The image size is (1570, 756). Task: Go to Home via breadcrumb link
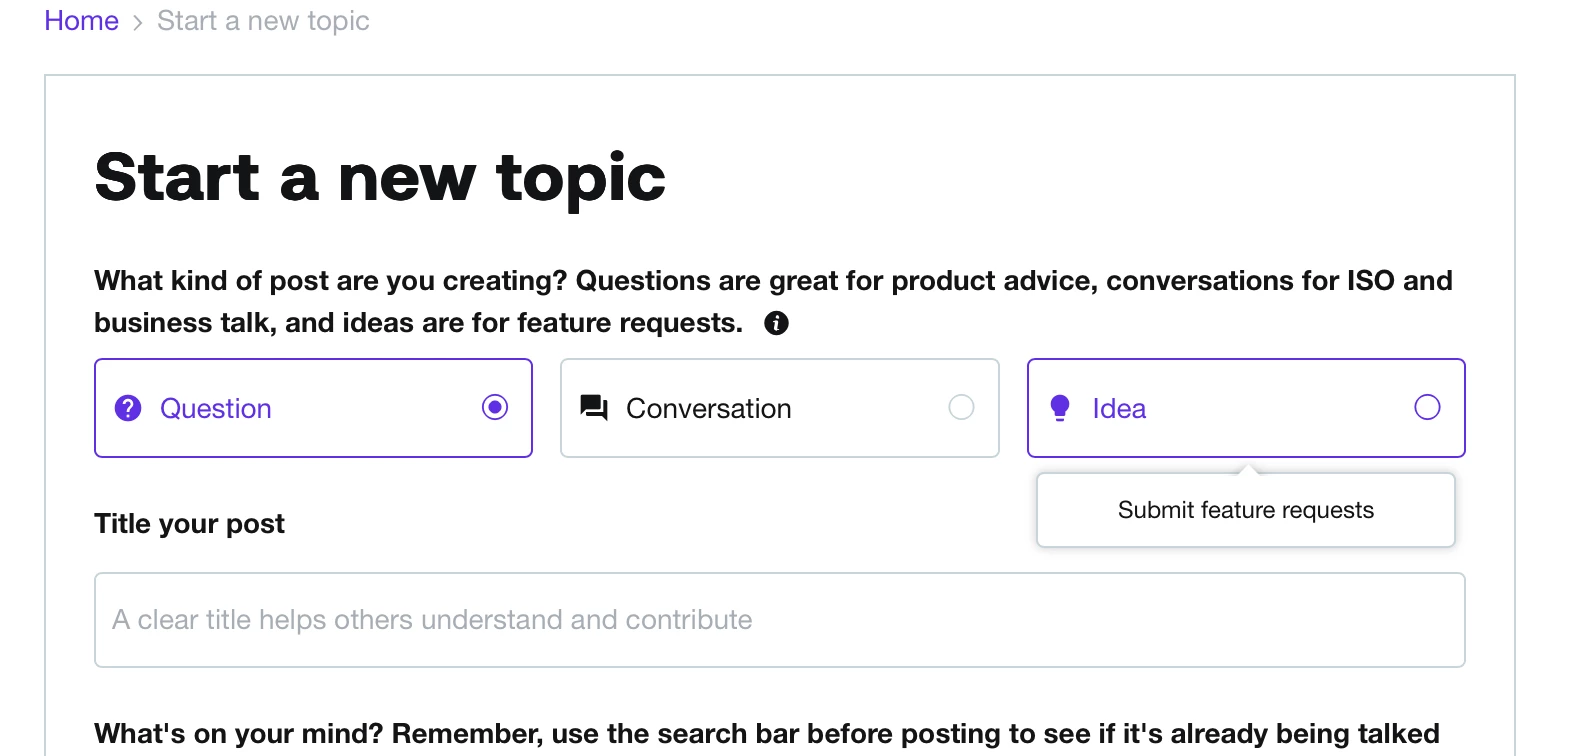pyautogui.click(x=81, y=21)
